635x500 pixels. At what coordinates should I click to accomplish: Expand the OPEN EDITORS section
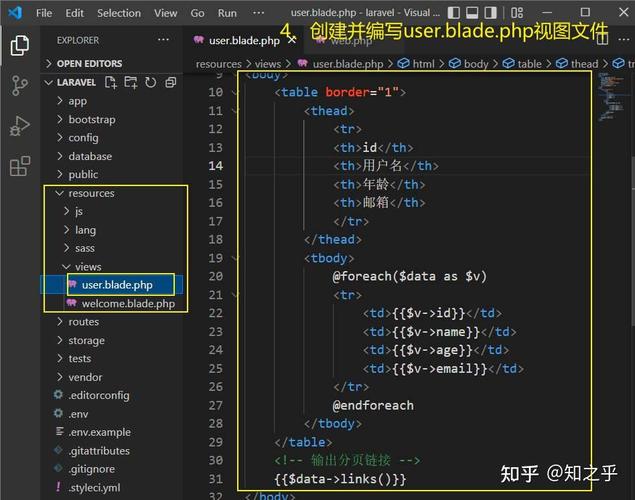pyautogui.click(x=113, y=64)
